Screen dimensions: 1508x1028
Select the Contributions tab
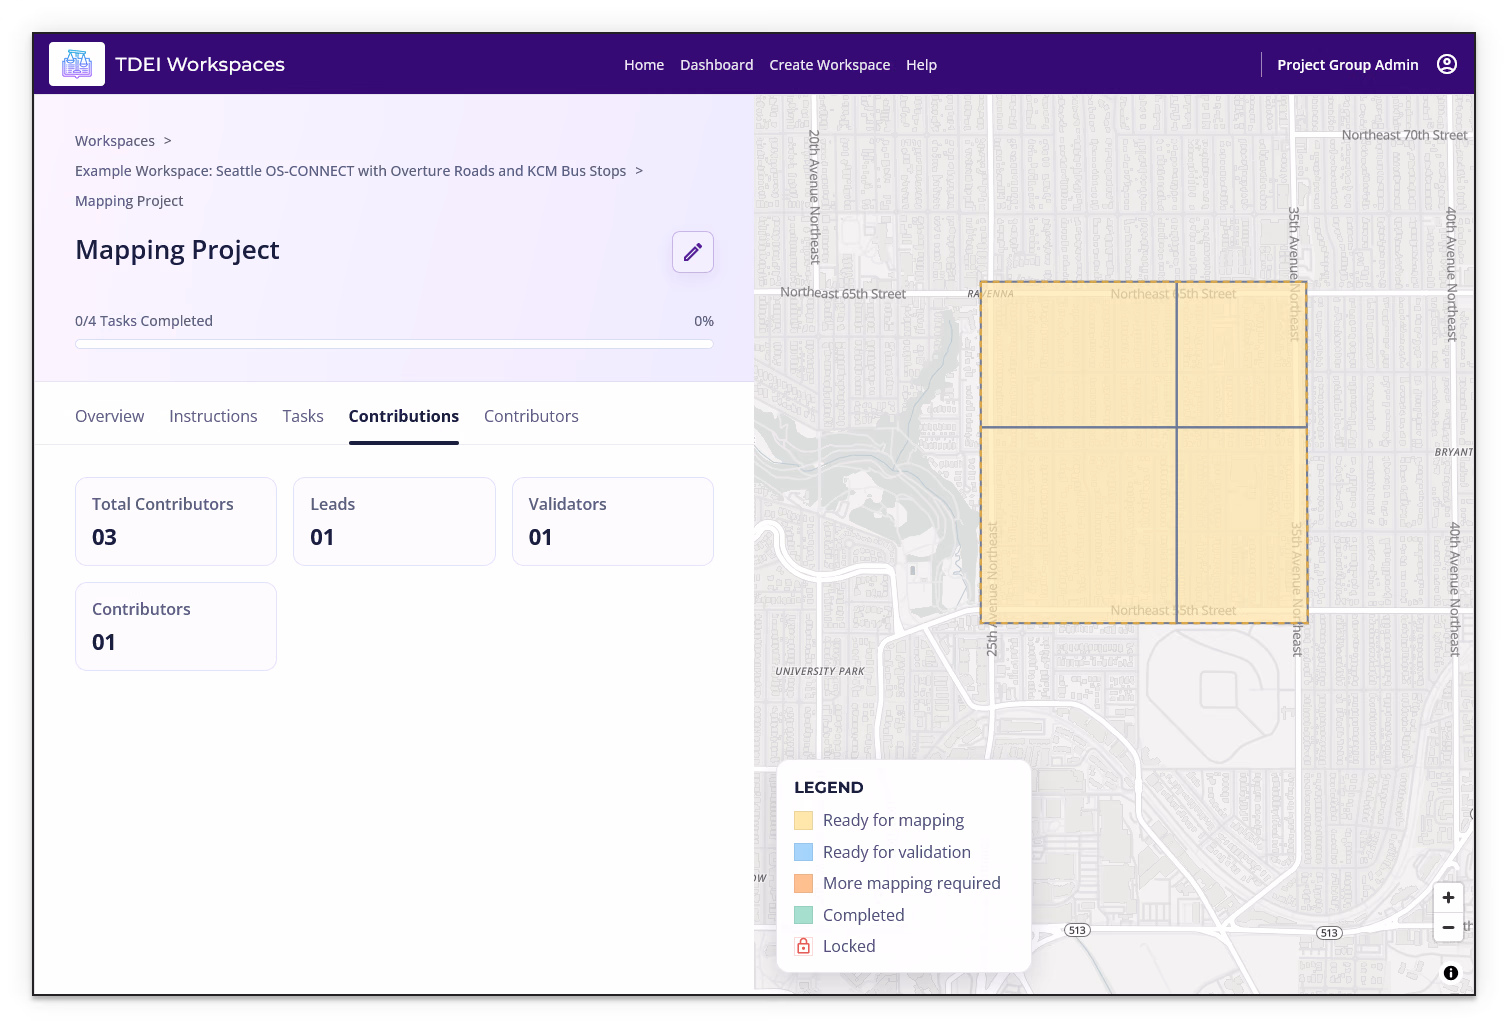point(404,416)
